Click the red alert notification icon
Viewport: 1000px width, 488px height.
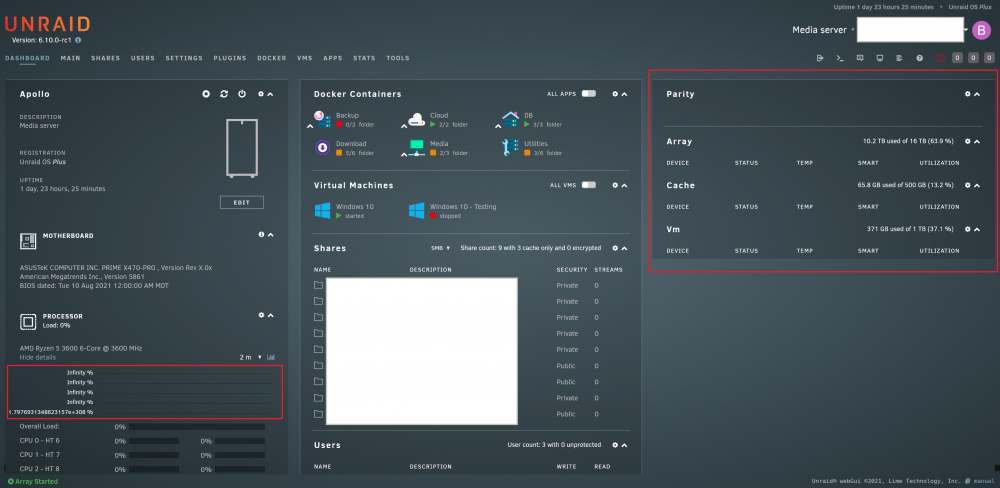tap(940, 58)
